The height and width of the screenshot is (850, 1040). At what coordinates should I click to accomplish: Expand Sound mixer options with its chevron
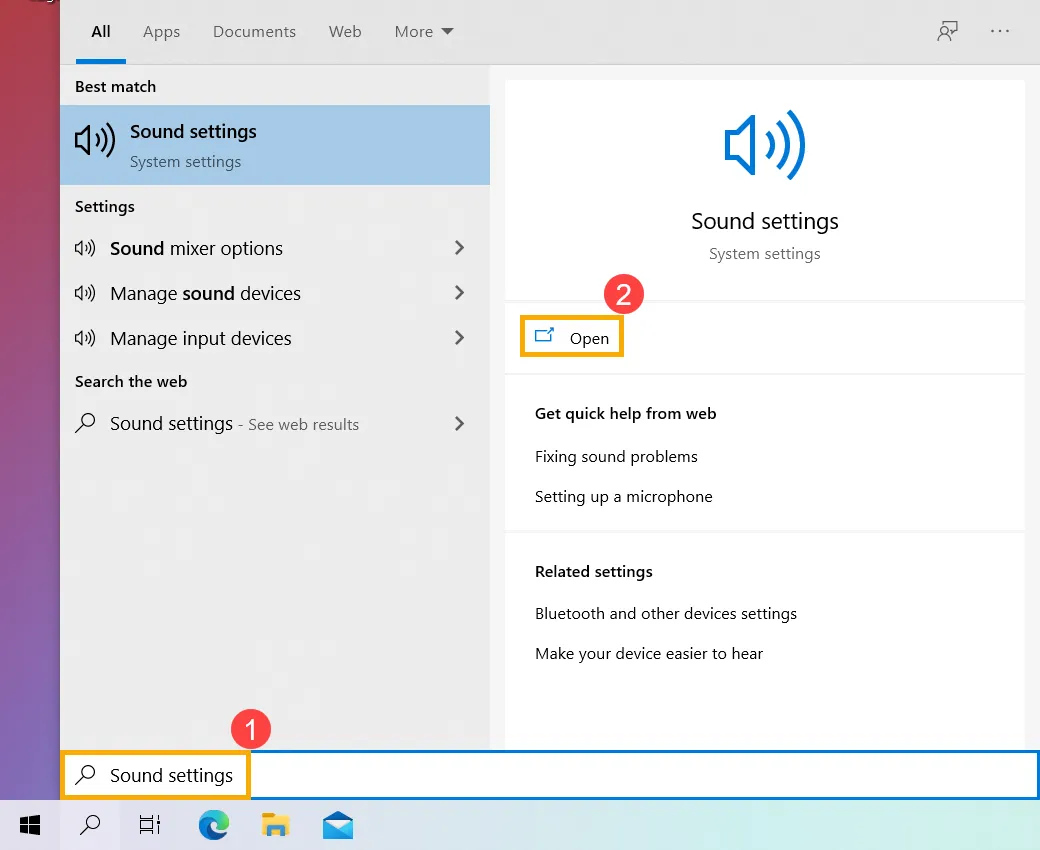pyautogui.click(x=459, y=248)
